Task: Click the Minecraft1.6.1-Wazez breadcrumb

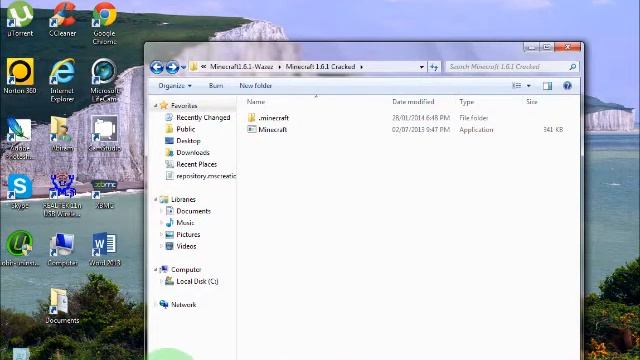Action: 242,67
